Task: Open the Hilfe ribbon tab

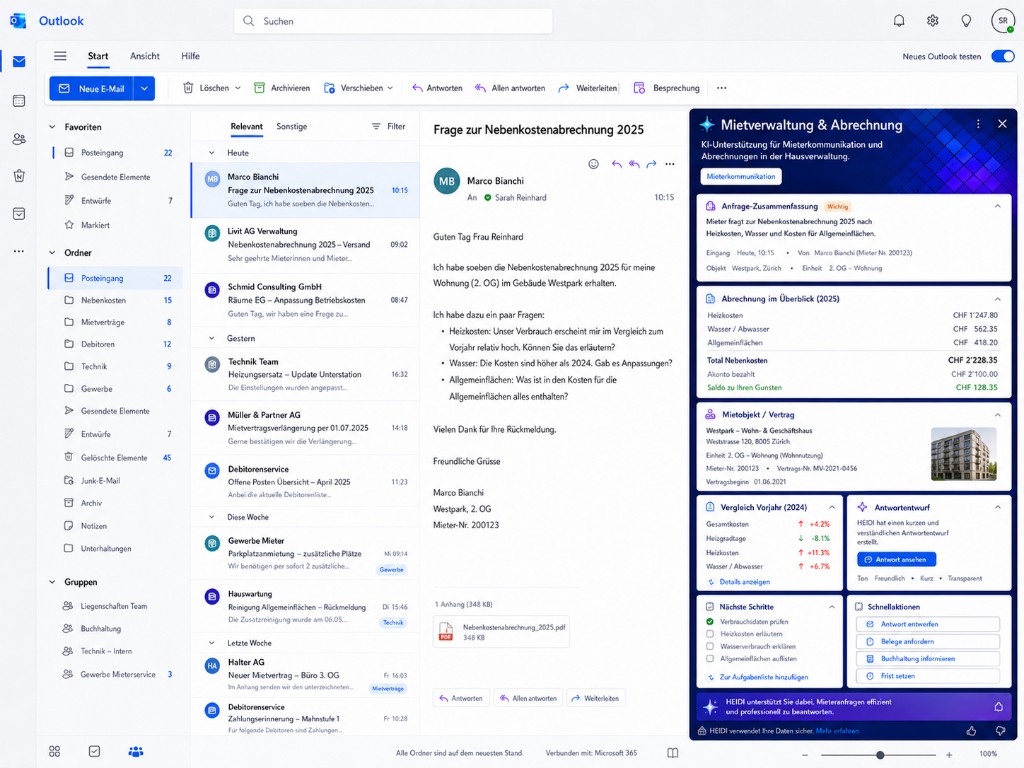Action: point(191,56)
